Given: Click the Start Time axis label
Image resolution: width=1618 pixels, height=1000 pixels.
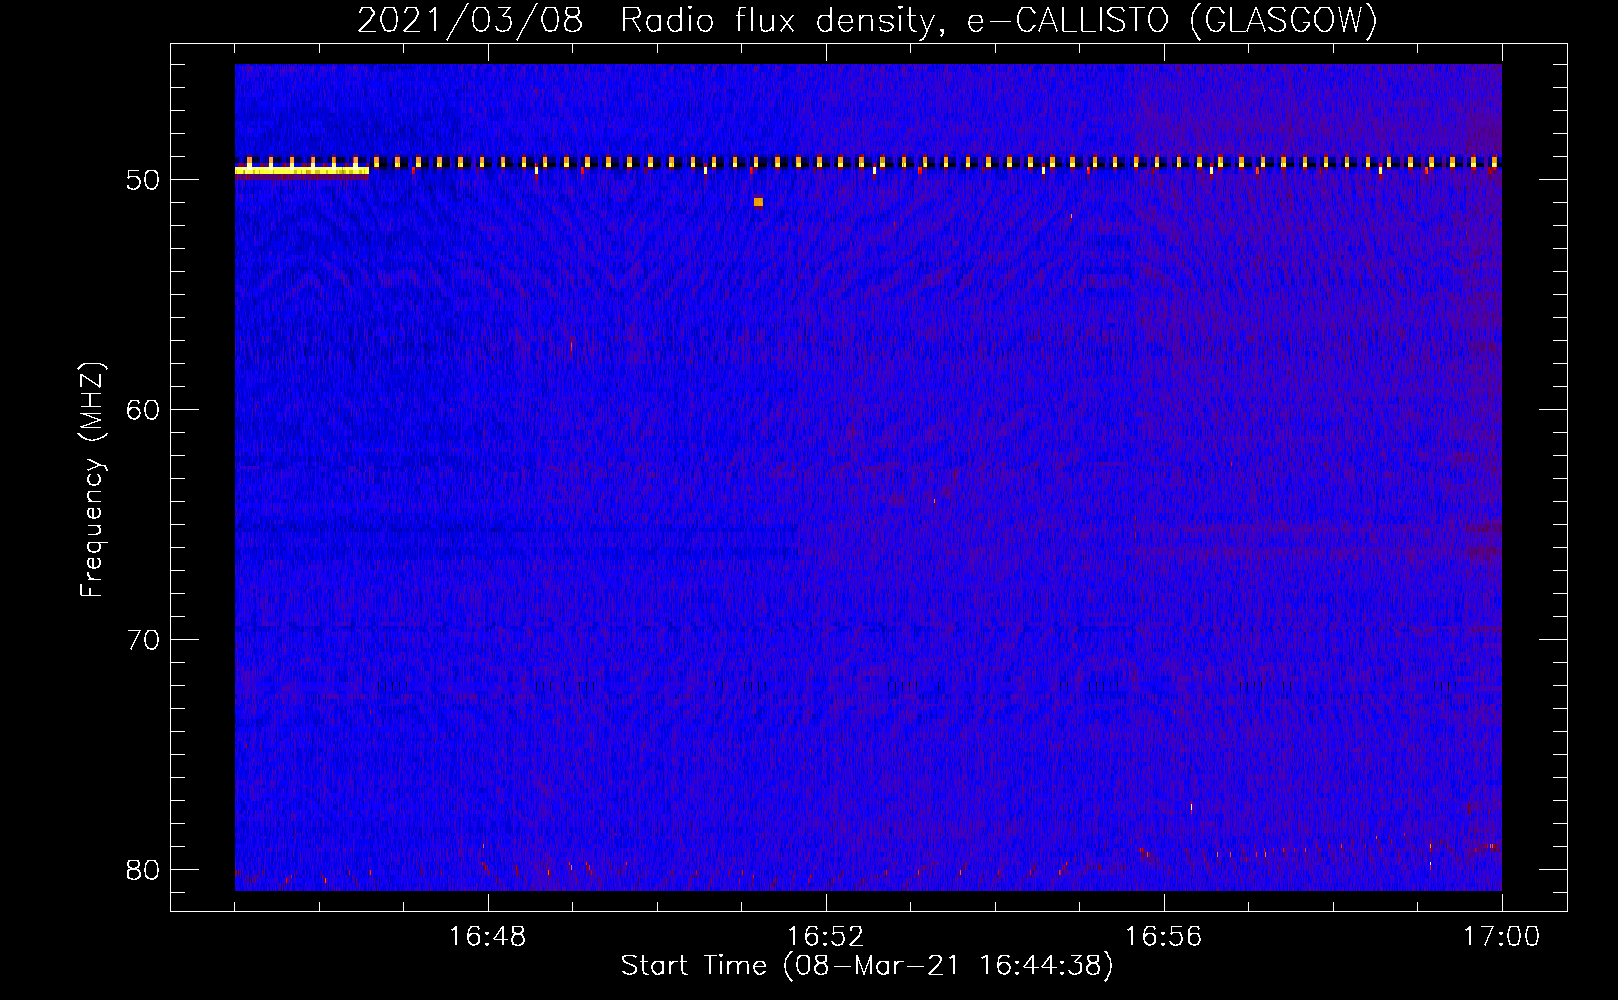Looking at the screenshot, I should pos(866,966).
